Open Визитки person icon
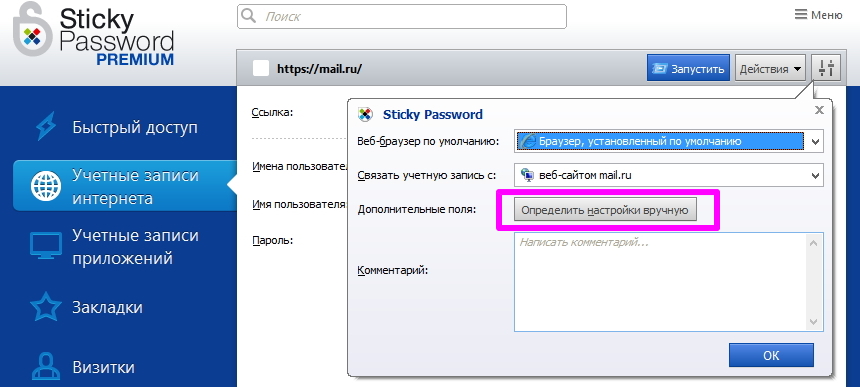The image size is (860, 387). 46,367
